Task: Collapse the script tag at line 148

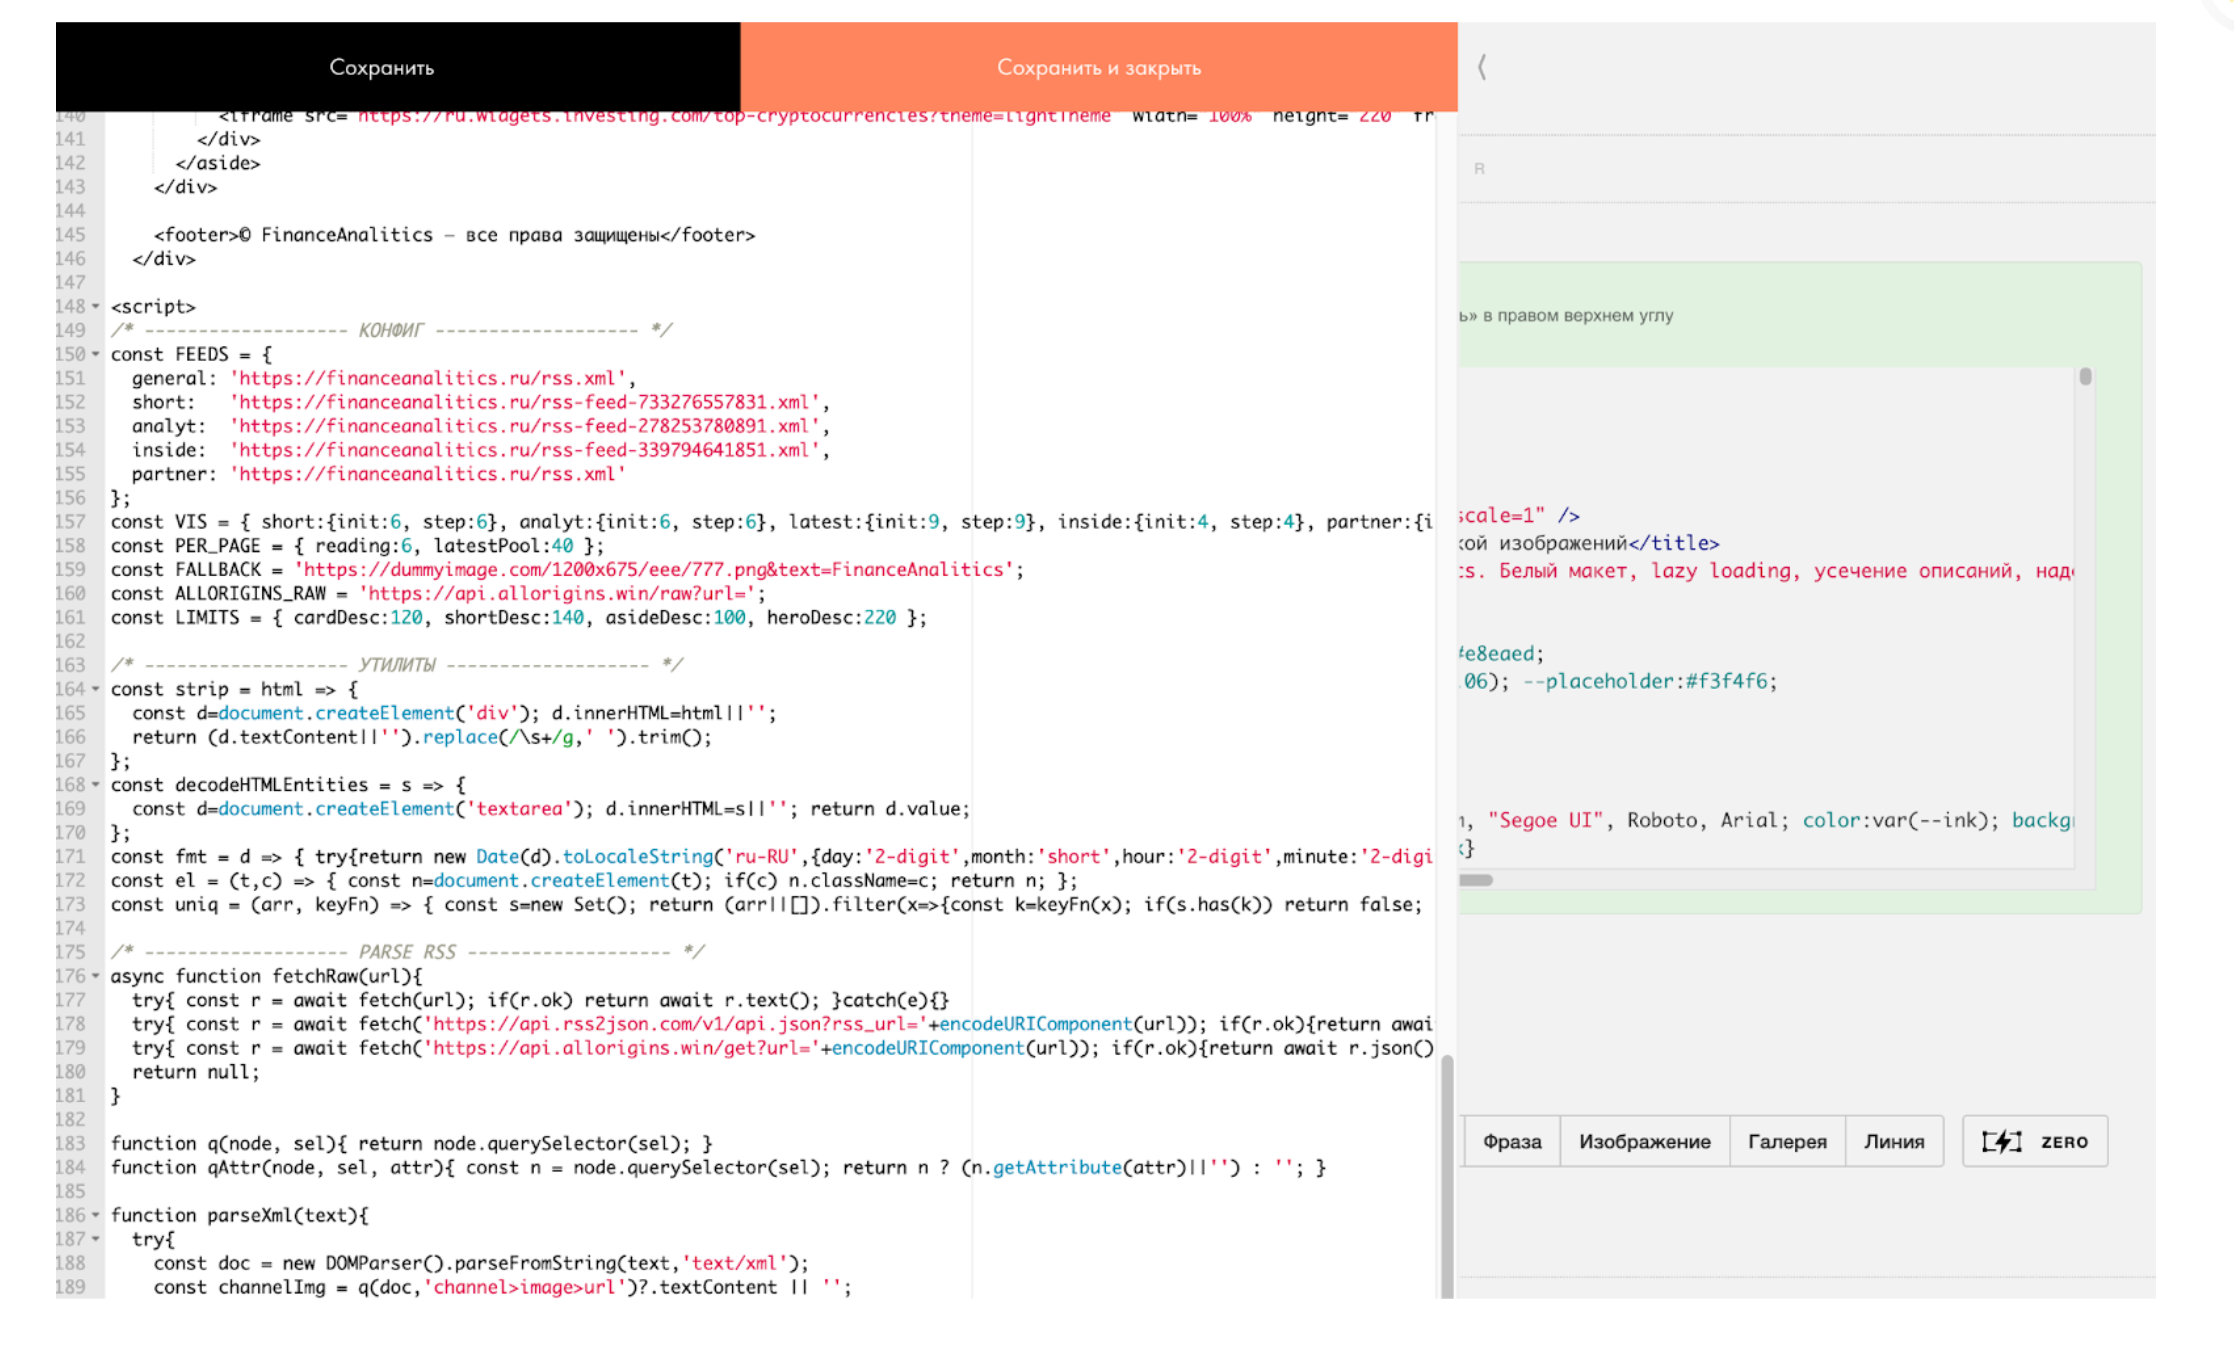Action: tap(96, 306)
